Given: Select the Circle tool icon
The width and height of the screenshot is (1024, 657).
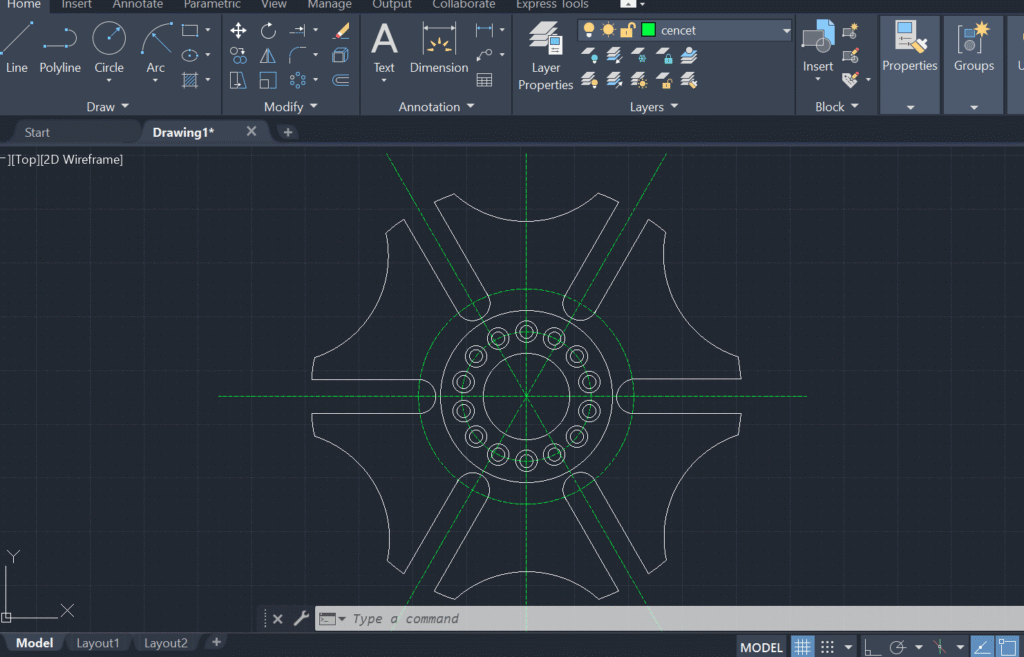Looking at the screenshot, I should [109, 38].
